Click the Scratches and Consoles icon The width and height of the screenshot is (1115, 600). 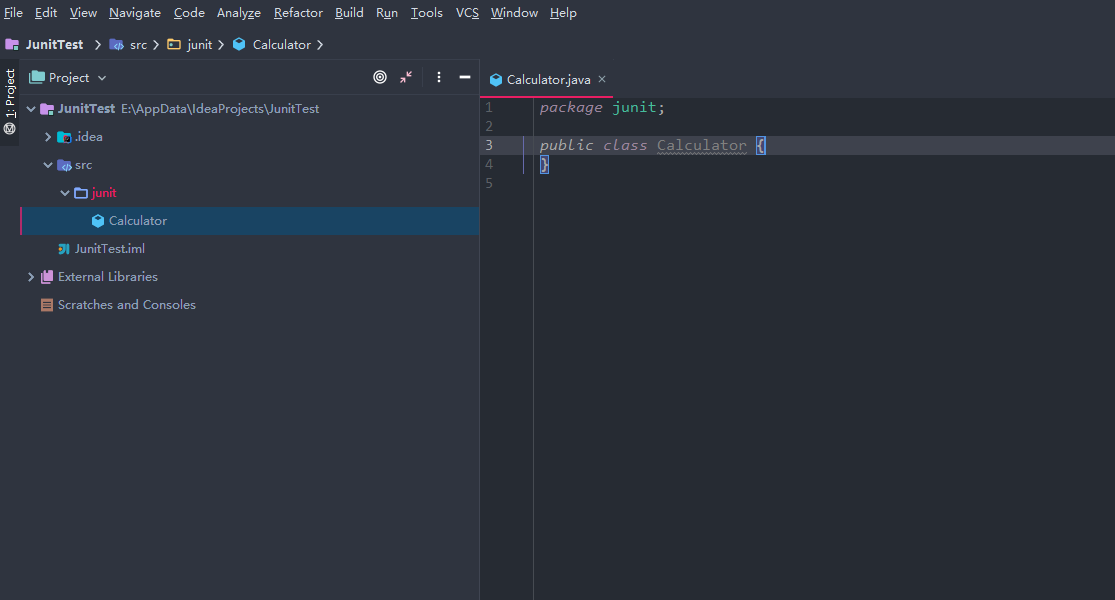point(47,305)
